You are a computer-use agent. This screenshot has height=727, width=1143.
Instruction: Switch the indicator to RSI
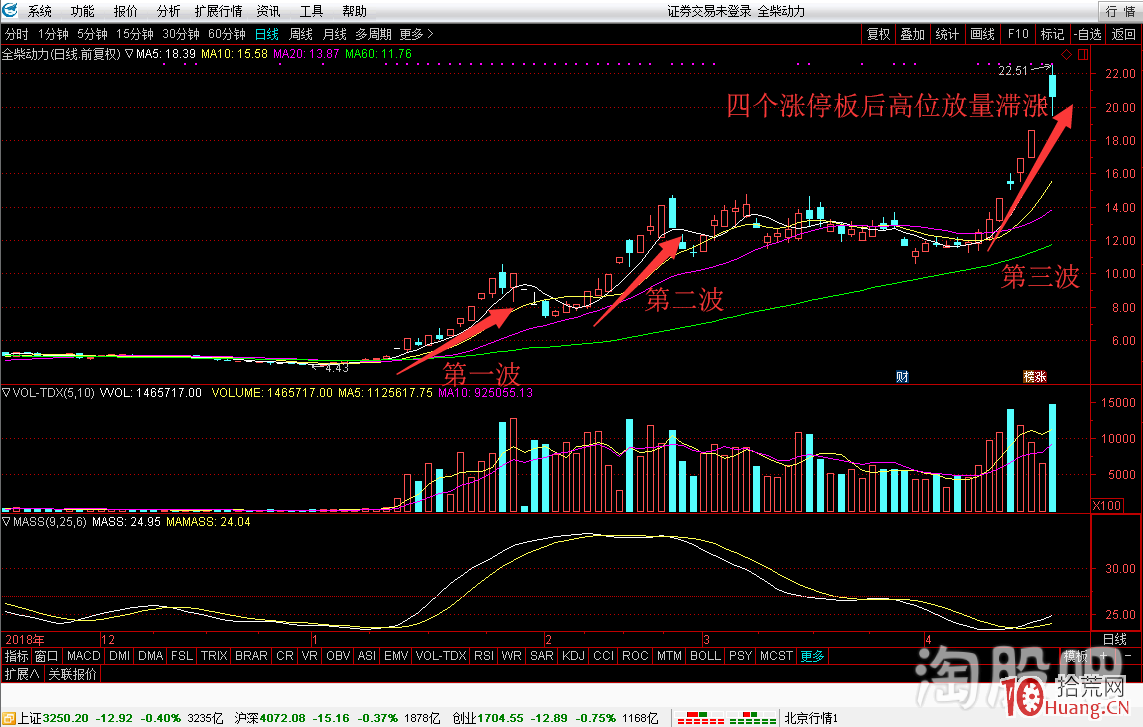484,656
